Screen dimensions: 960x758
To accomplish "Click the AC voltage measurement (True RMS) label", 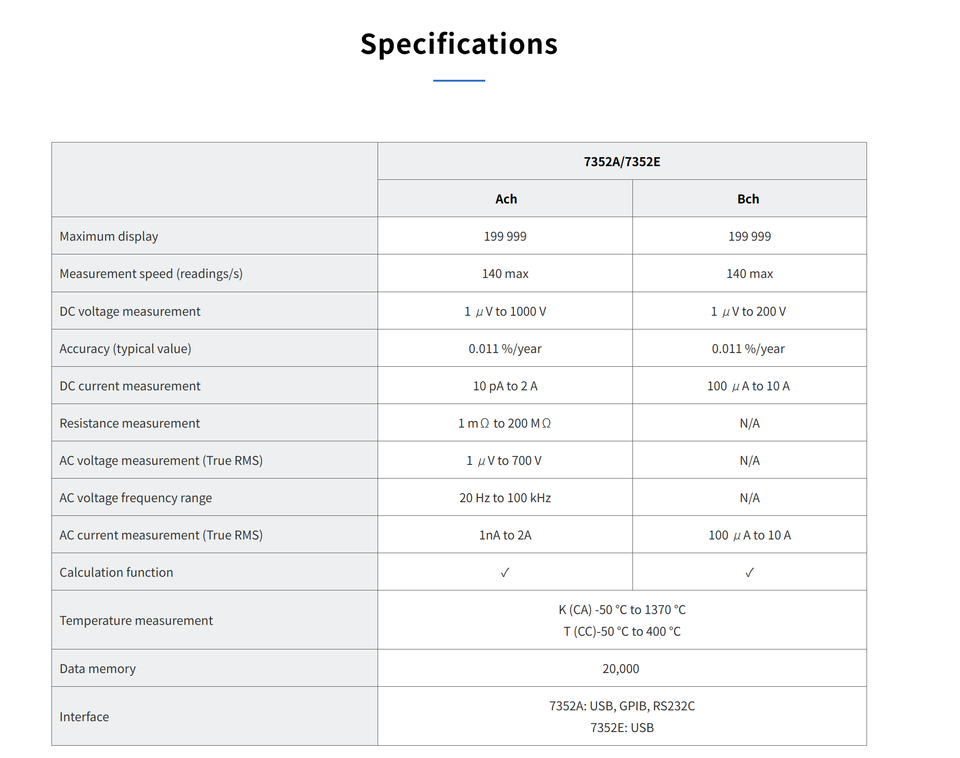I will point(161,461).
